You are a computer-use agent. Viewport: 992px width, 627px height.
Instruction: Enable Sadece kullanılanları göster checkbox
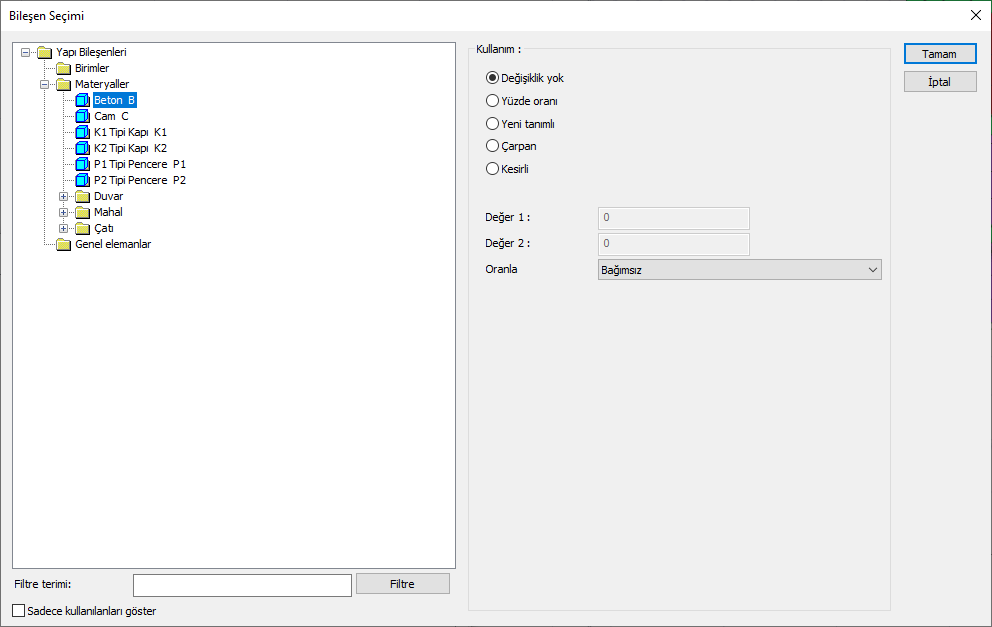pyautogui.click(x=19, y=611)
